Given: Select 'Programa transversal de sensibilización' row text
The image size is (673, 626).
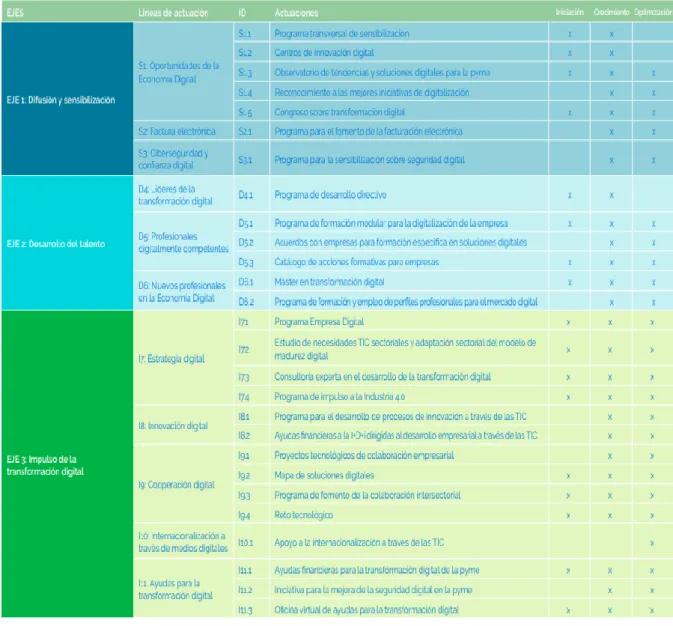Looking at the screenshot, I should pos(342,33).
